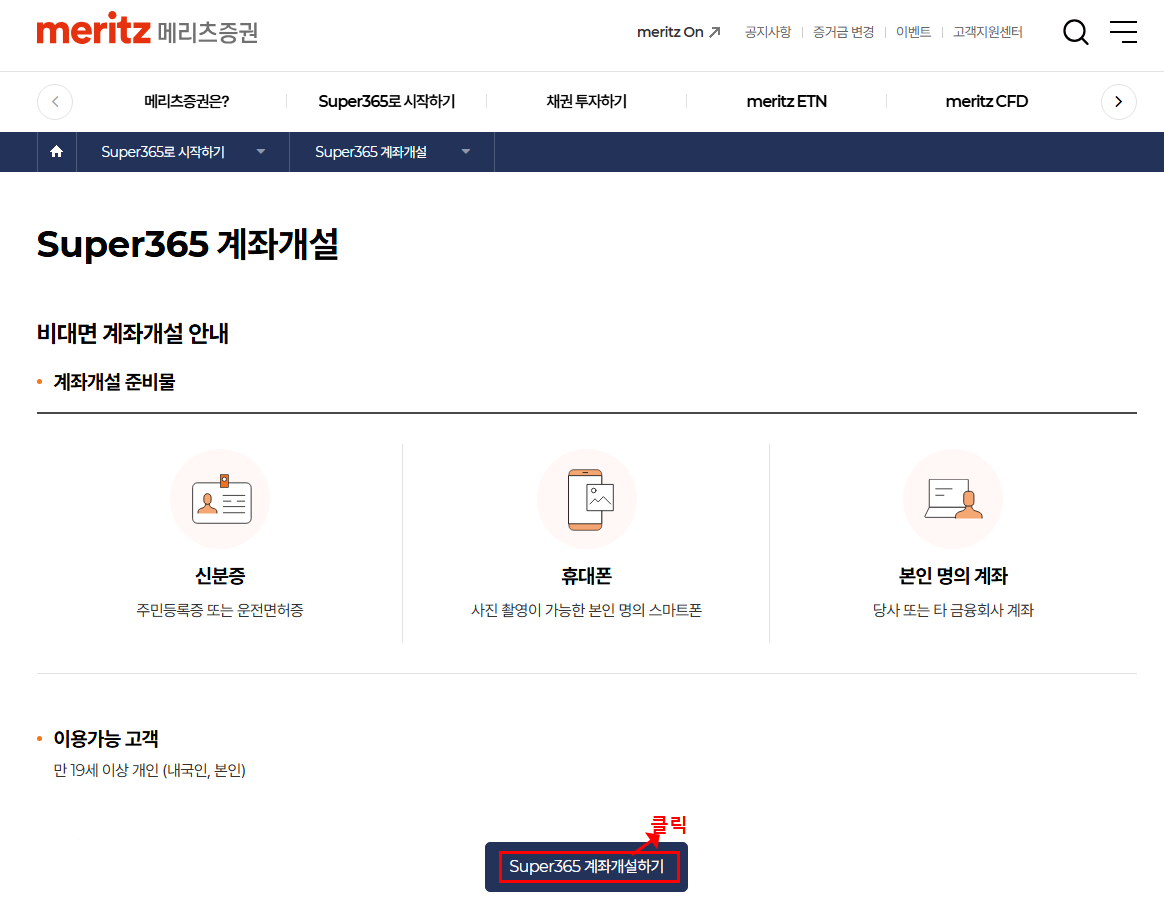Screen dimensions: 1164x901
Task: Click text 주민등록증 또는 운전면허증
Action: 220,610
